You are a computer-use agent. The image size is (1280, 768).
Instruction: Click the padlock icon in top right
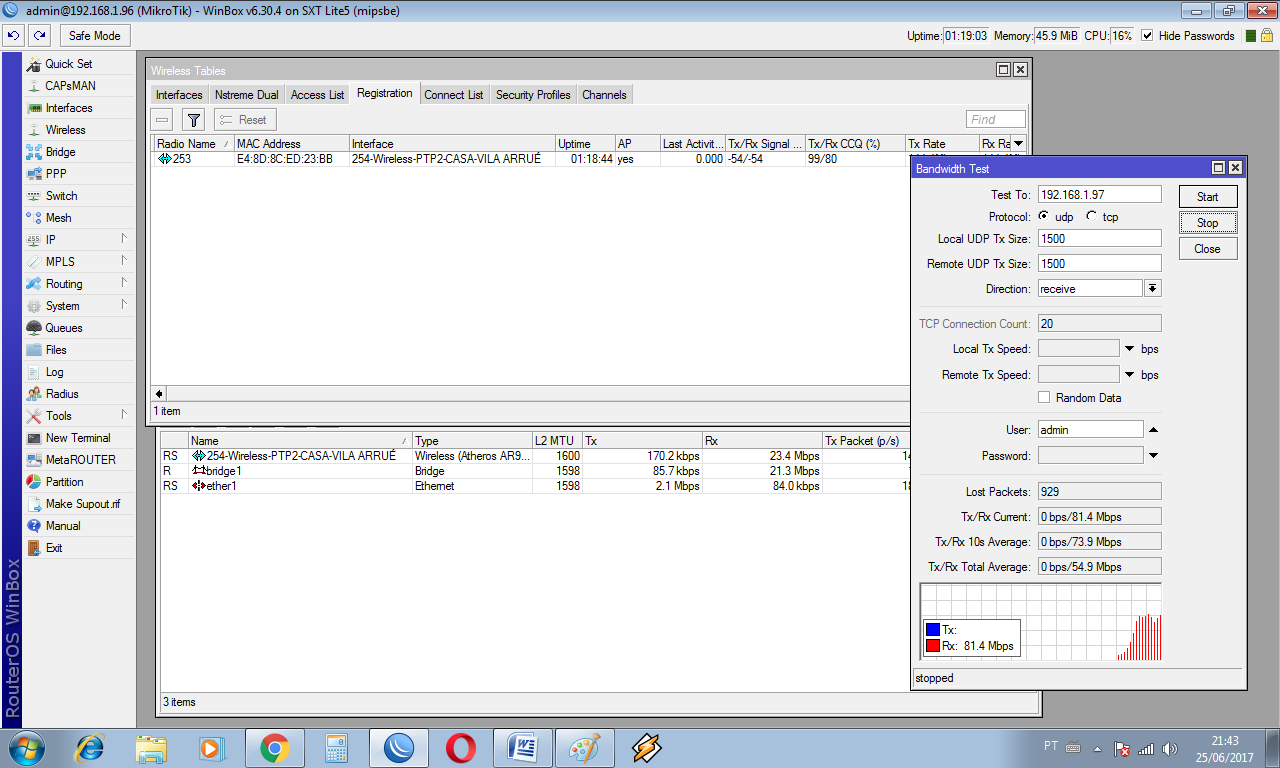coord(1266,35)
